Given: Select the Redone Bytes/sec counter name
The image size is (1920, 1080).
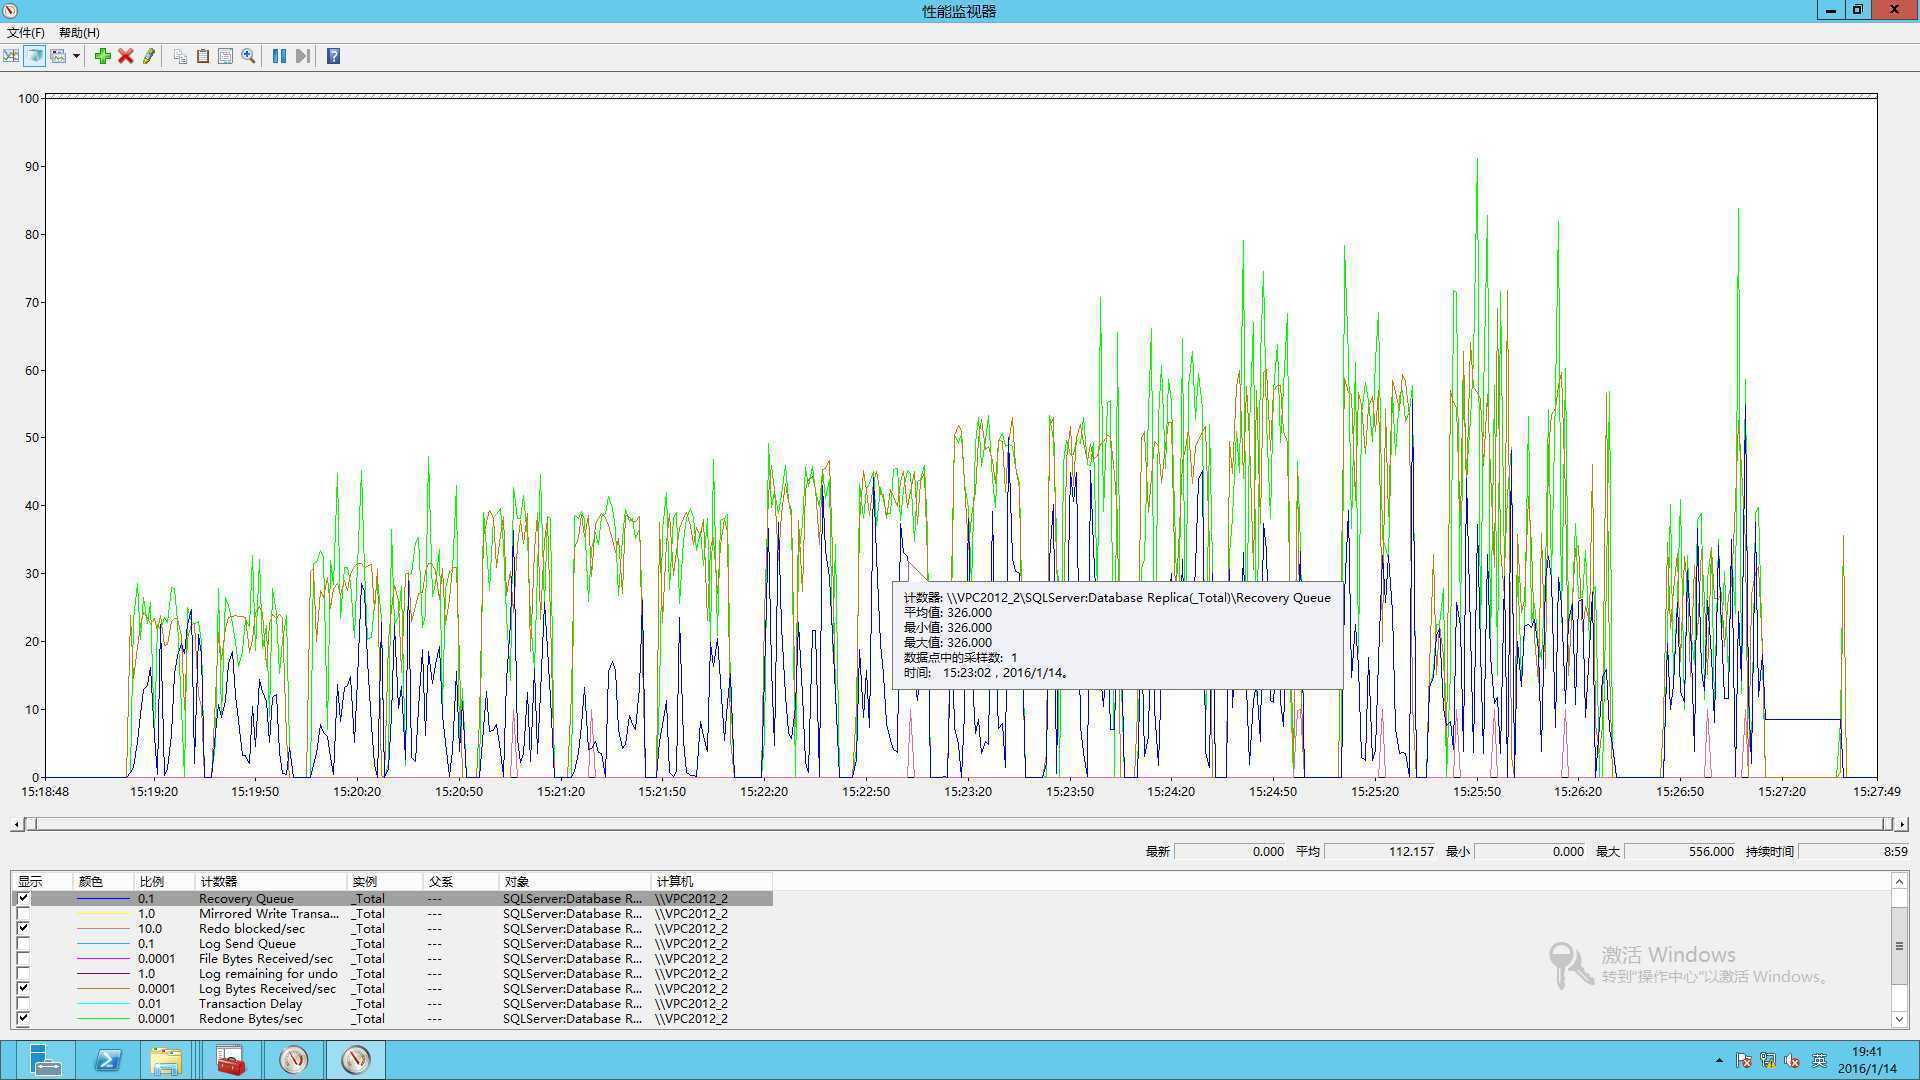Looking at the screenshot, I should [x=251, y=1018].
